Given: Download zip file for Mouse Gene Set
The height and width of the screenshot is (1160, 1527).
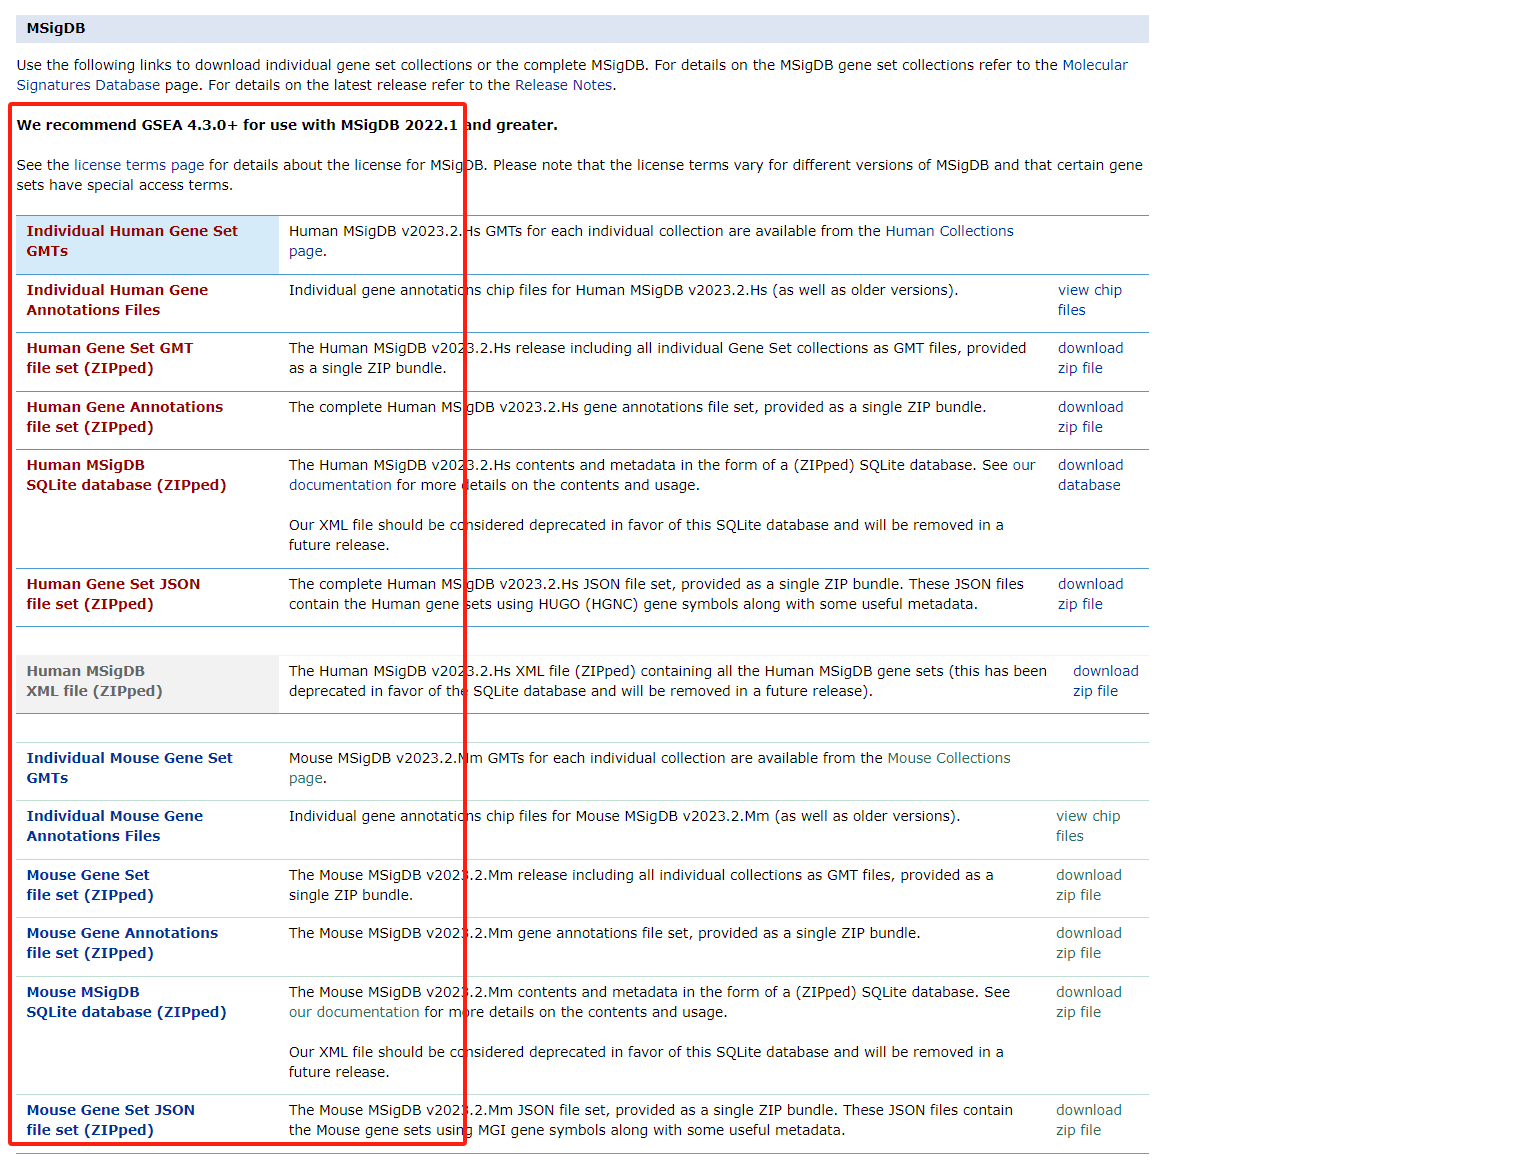Looking at the screenshot, I should click(x=1089, y=885).
